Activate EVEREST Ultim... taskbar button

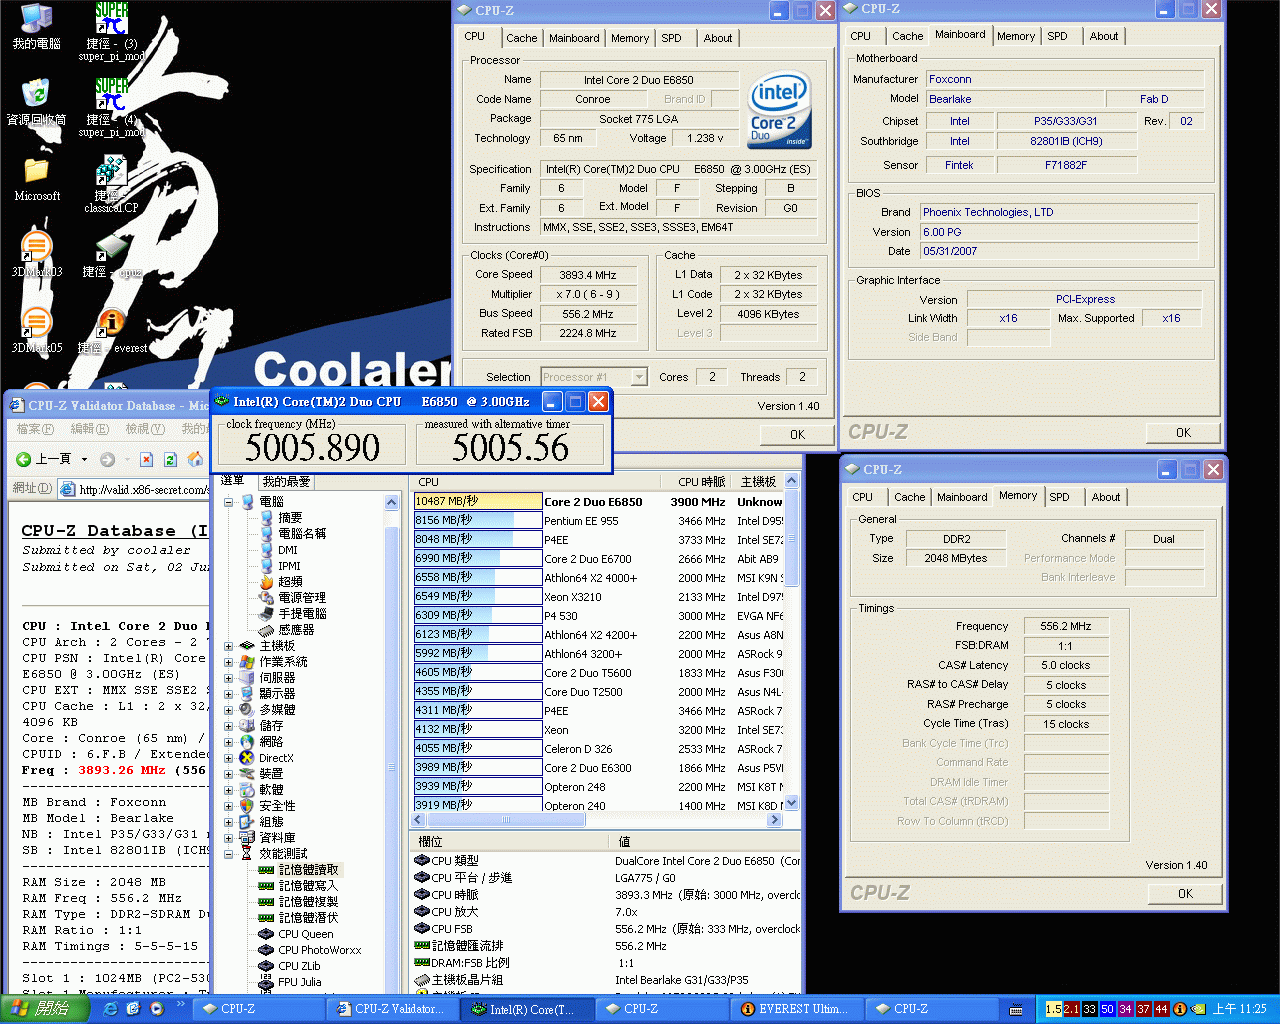797,1009
